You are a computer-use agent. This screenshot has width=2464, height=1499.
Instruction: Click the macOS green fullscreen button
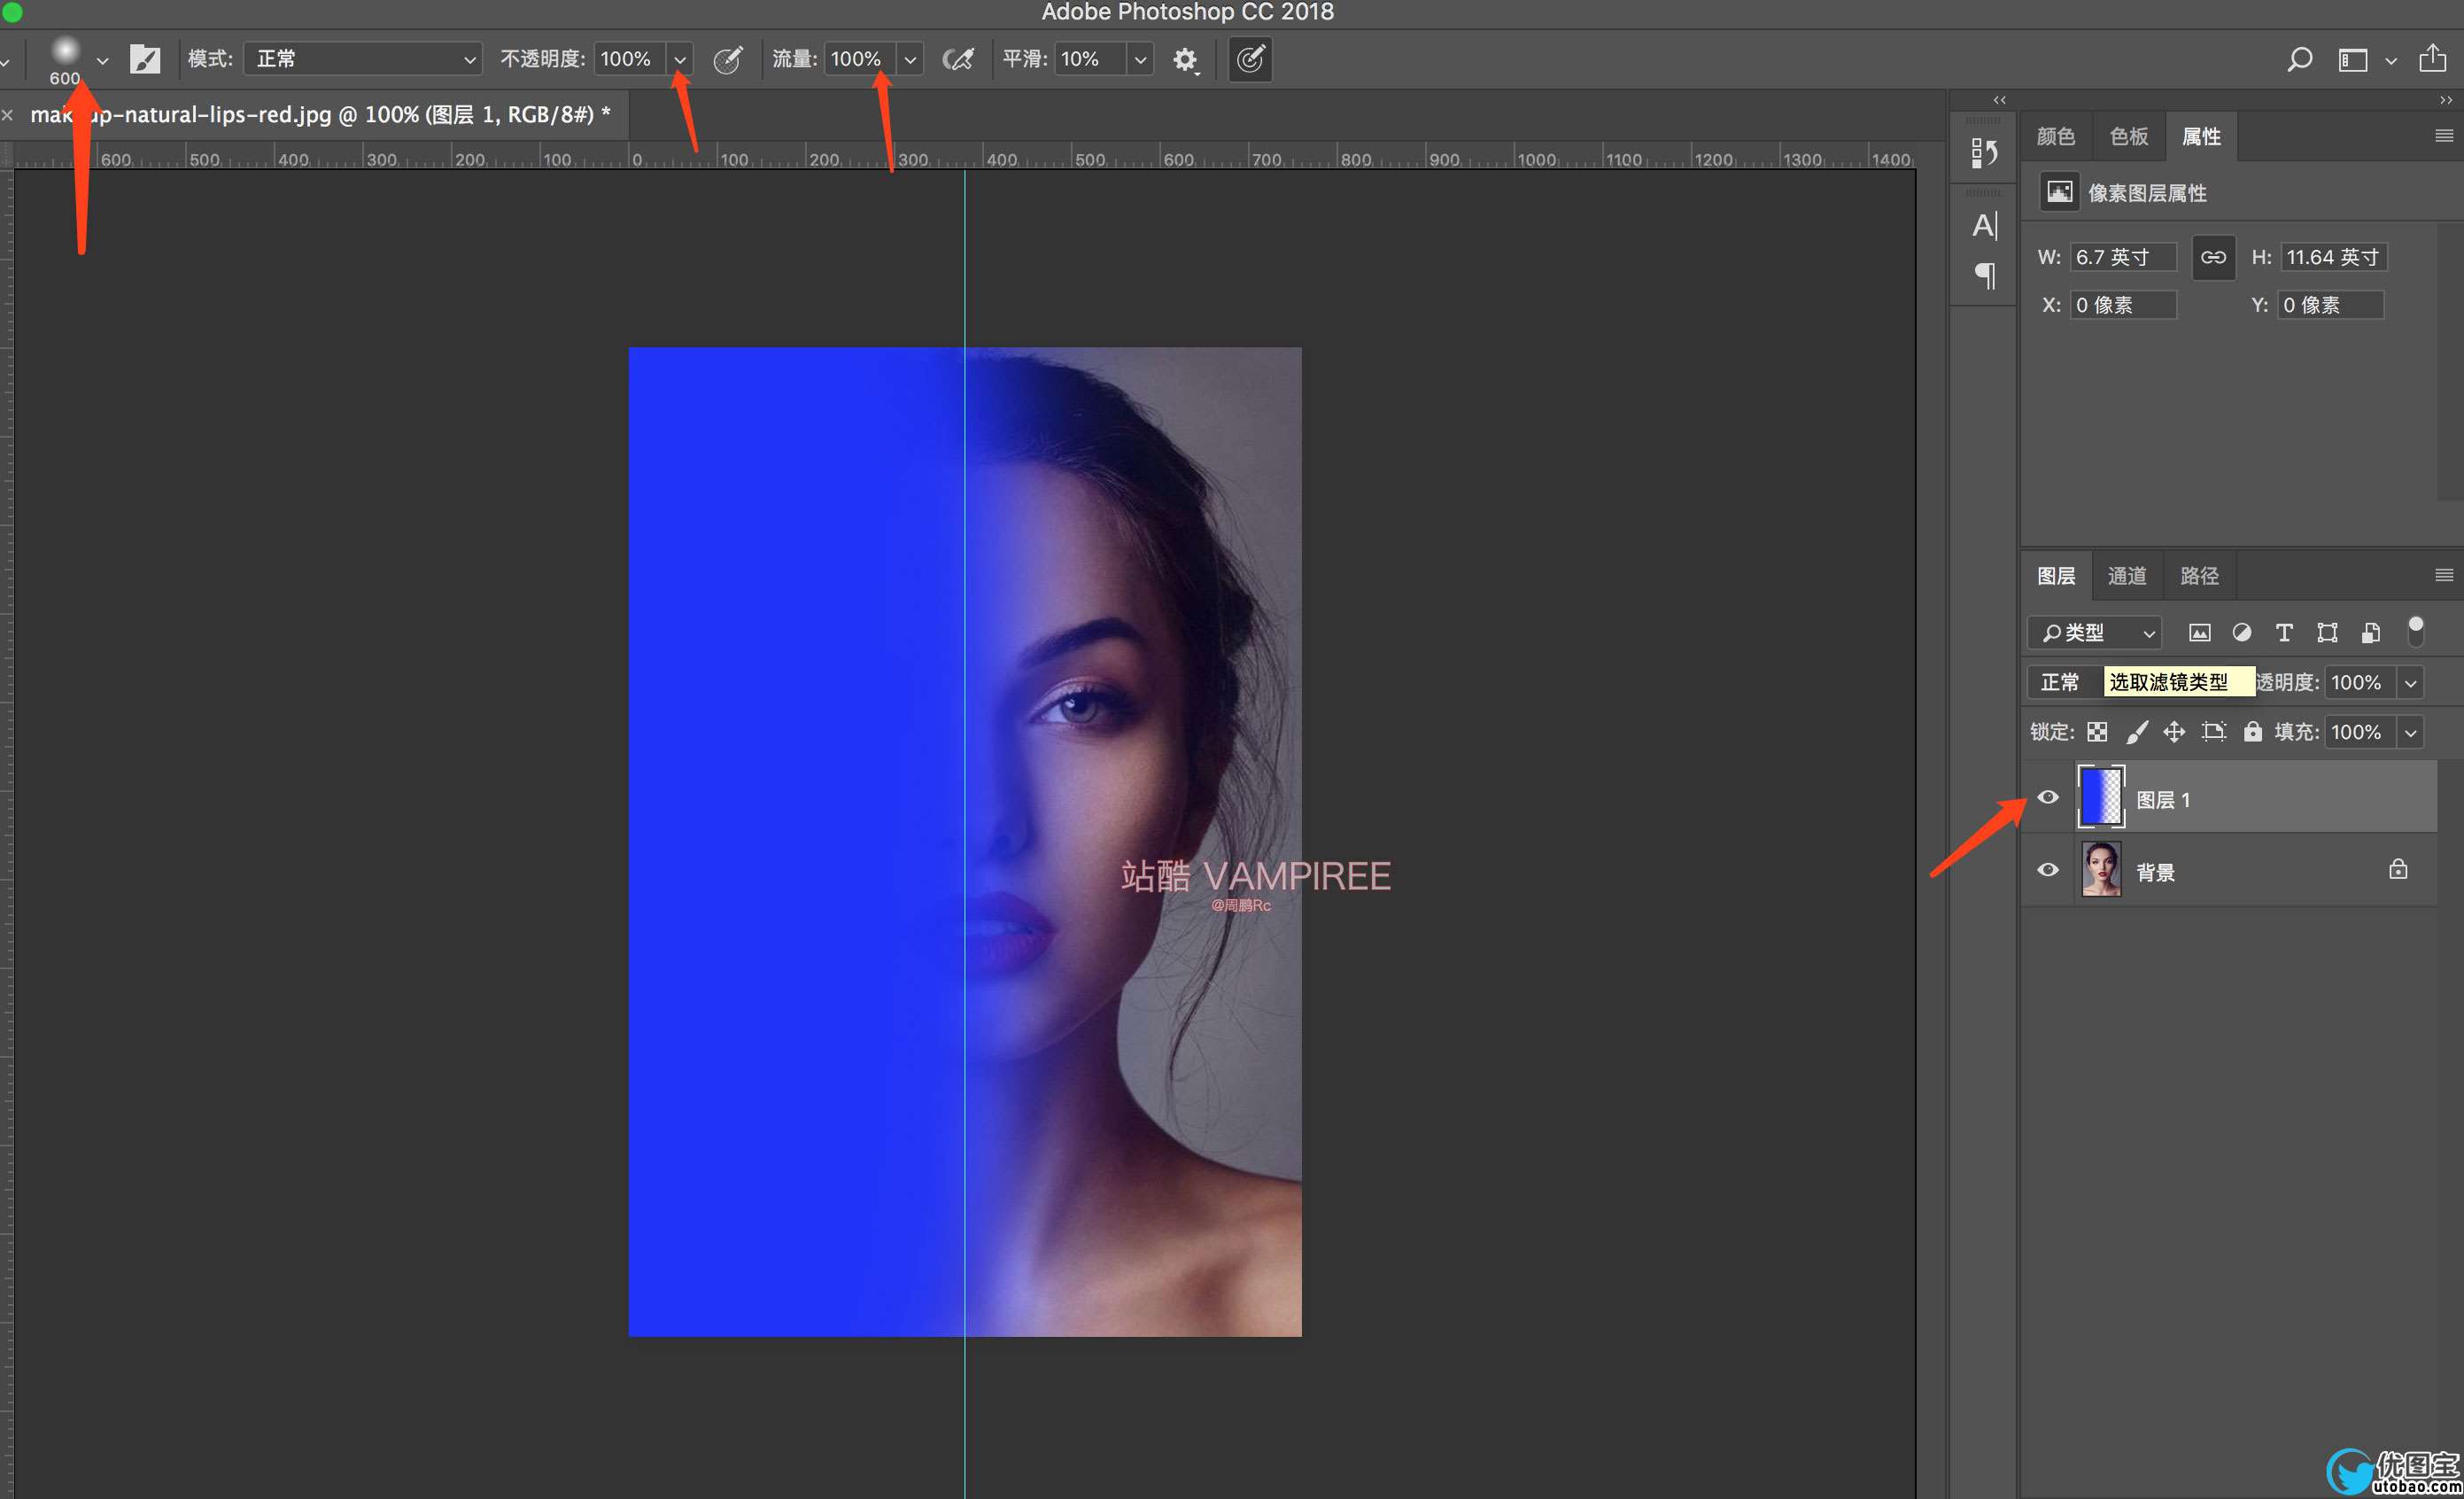tap(12, 12)
